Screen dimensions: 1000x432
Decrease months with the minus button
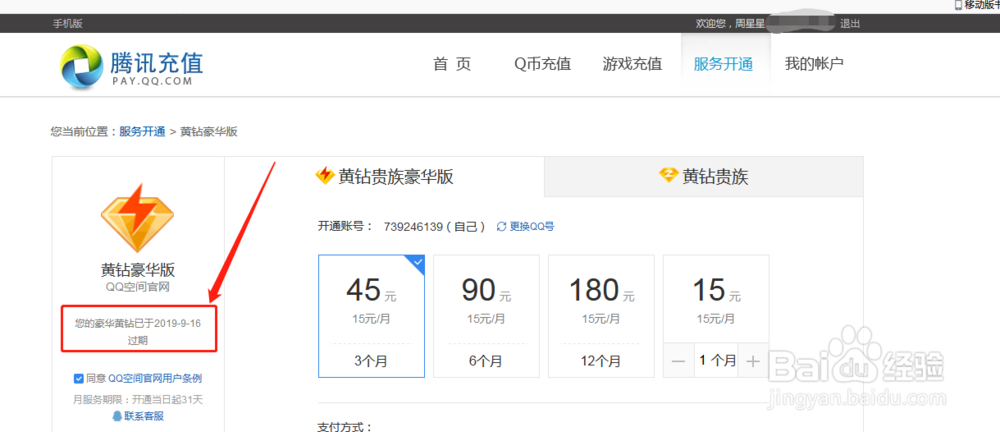[x=679, y=361]
